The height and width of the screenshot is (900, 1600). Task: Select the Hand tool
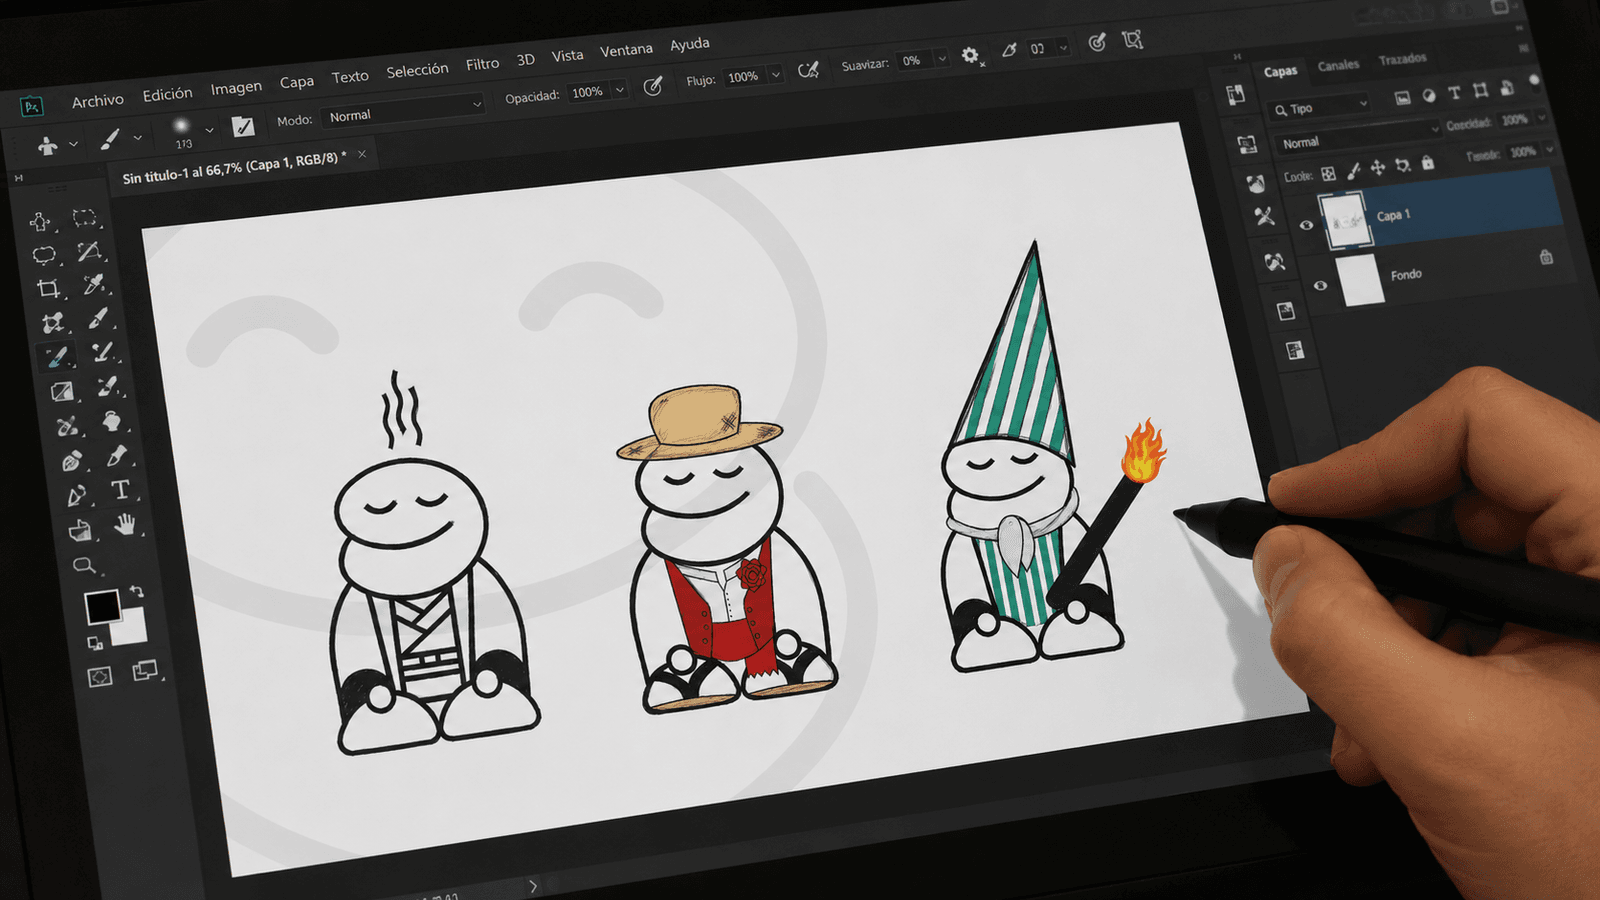125,524
